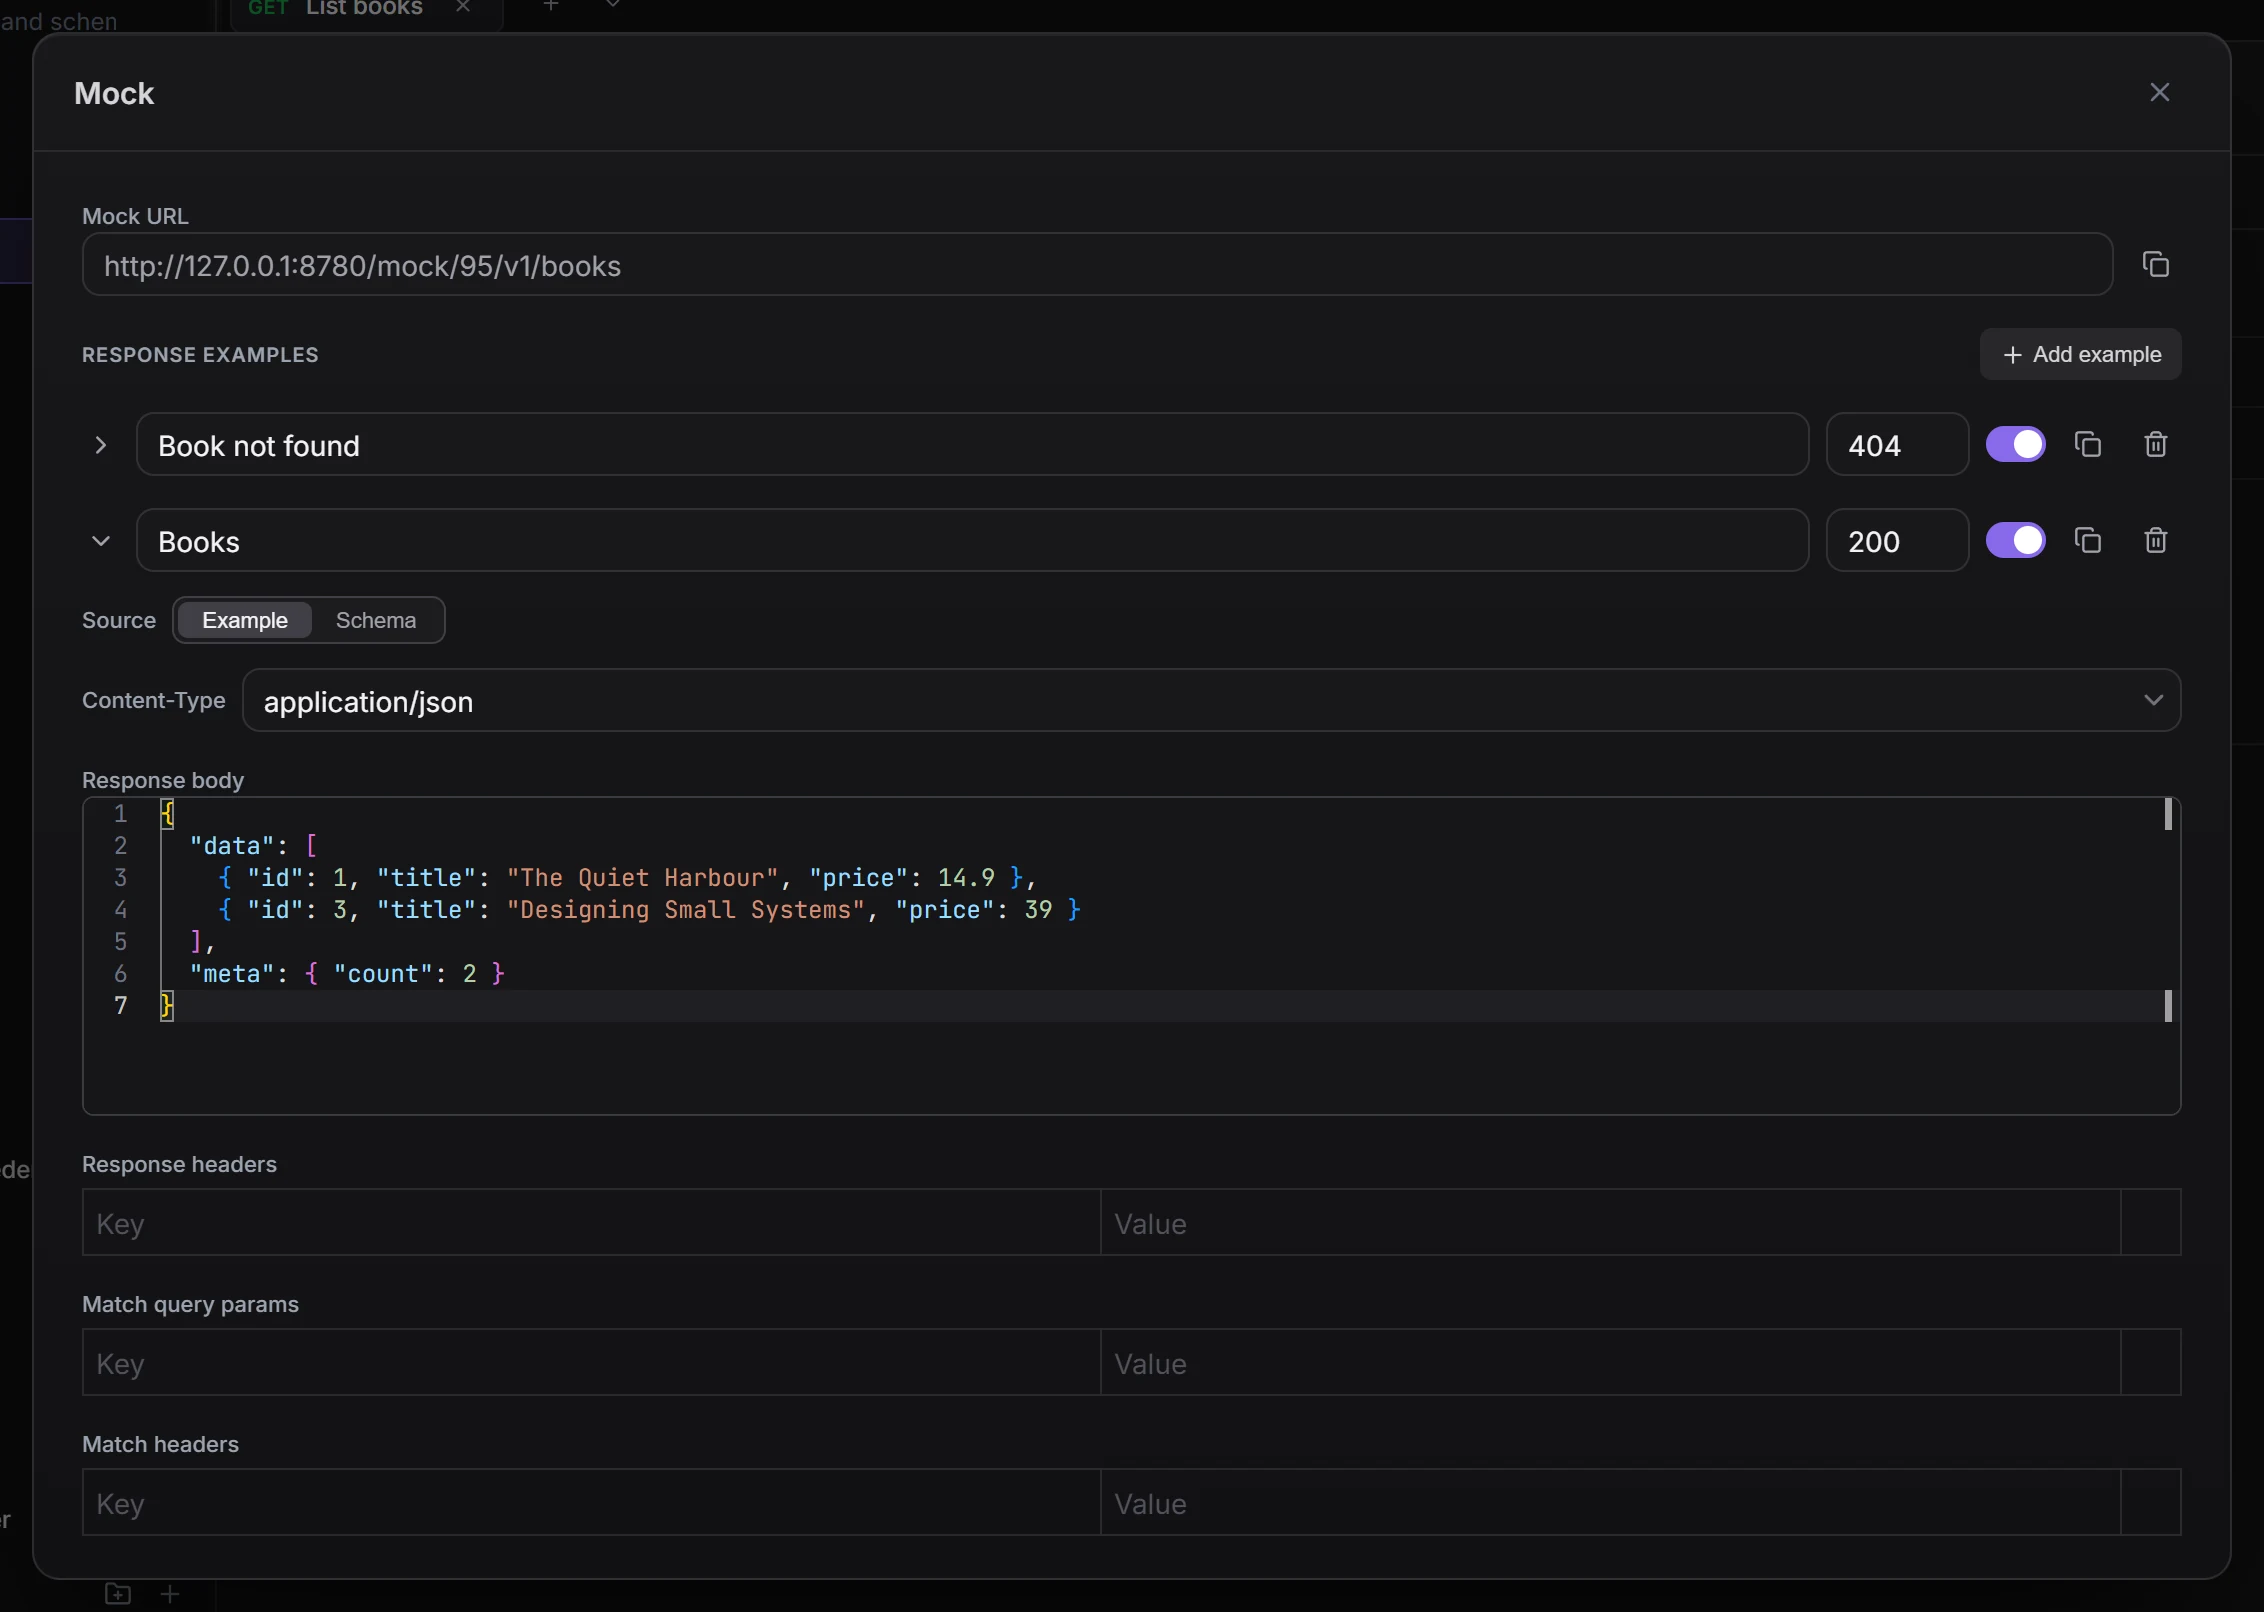This screenshot has width=2264, height=1612.
Task: Edit the 200 status code field
Action: (1897, 541)
